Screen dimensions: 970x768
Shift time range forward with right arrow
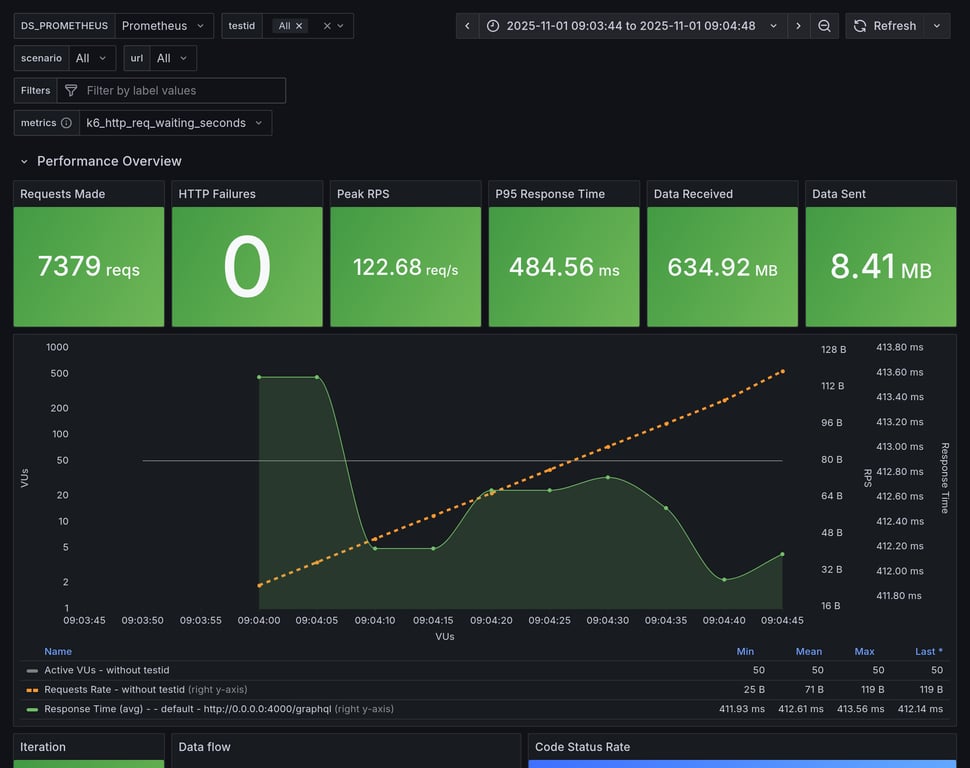point(798,26)
